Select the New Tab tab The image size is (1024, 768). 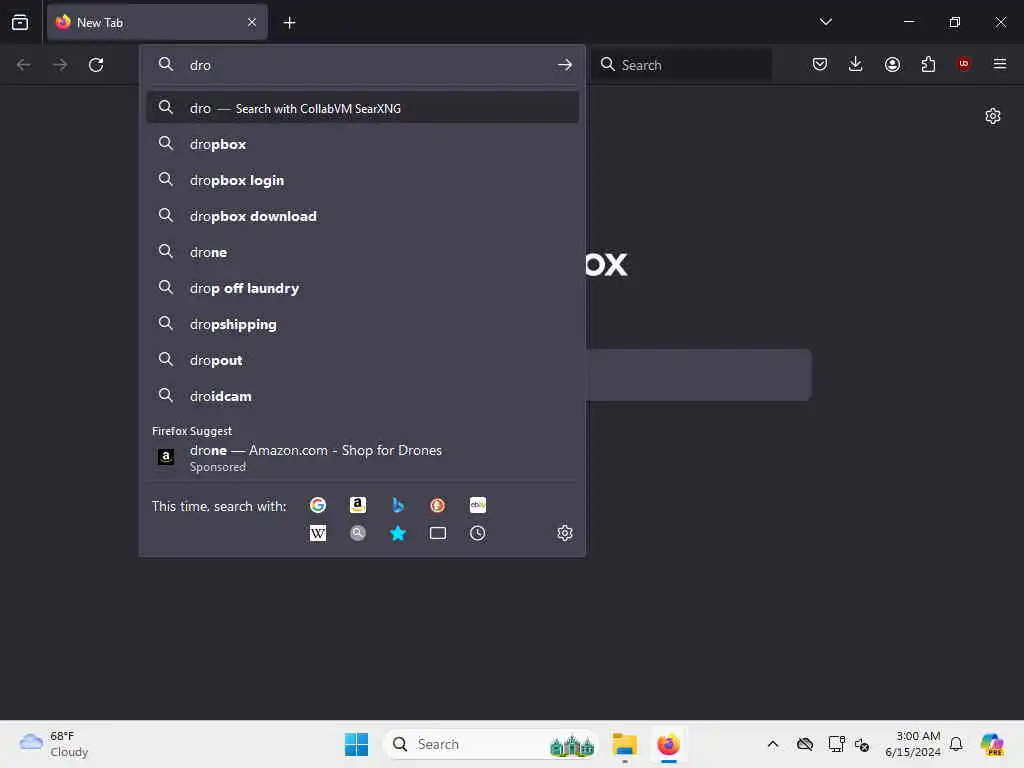(157, 23)
